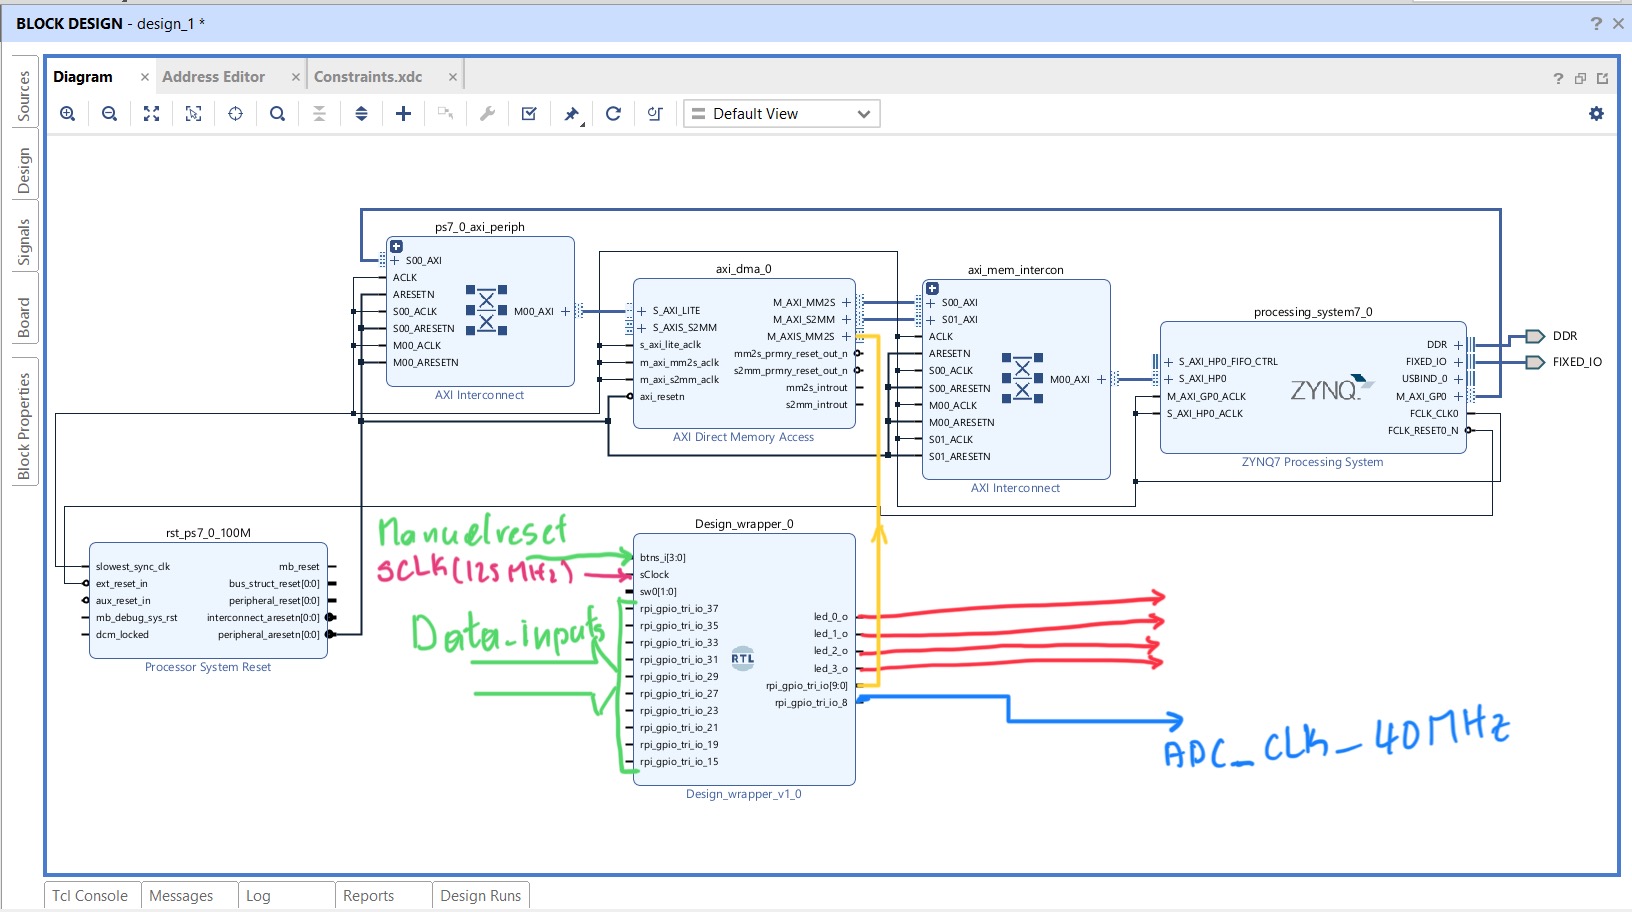Click the sClock pin on Design_wrapper_0
The height and width of the screenshot is (912, 1632).
point(654,575)
